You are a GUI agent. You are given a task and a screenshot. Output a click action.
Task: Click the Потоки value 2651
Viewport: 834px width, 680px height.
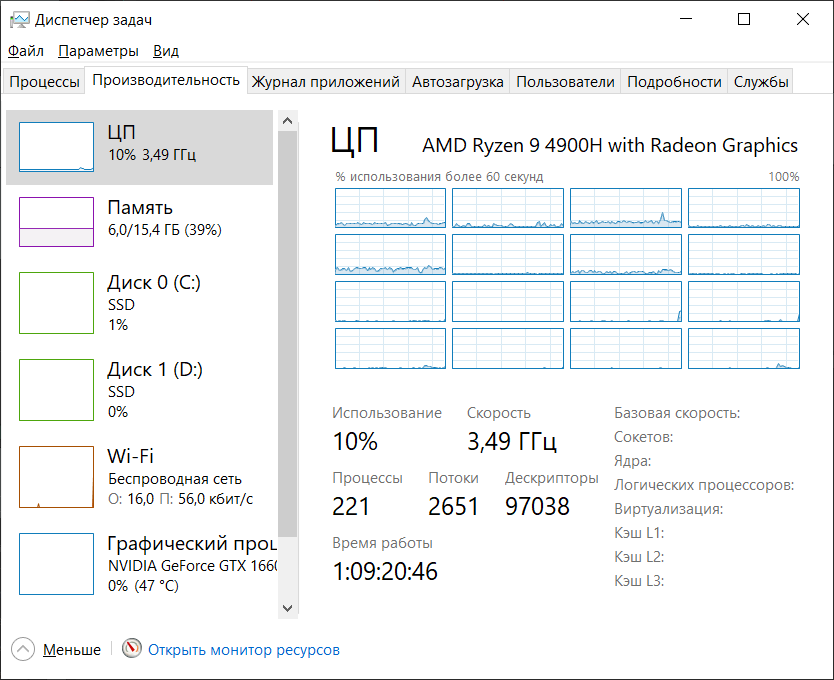[x=453, y=506]
